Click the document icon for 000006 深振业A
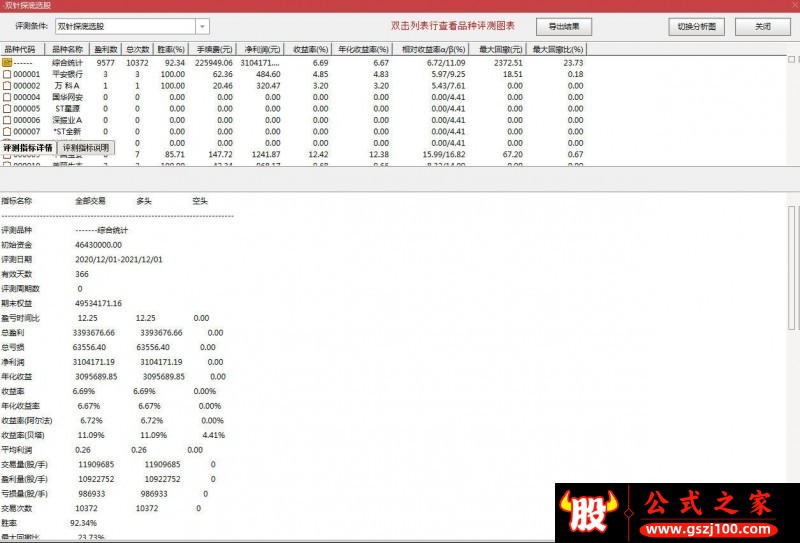 (7, 120)
